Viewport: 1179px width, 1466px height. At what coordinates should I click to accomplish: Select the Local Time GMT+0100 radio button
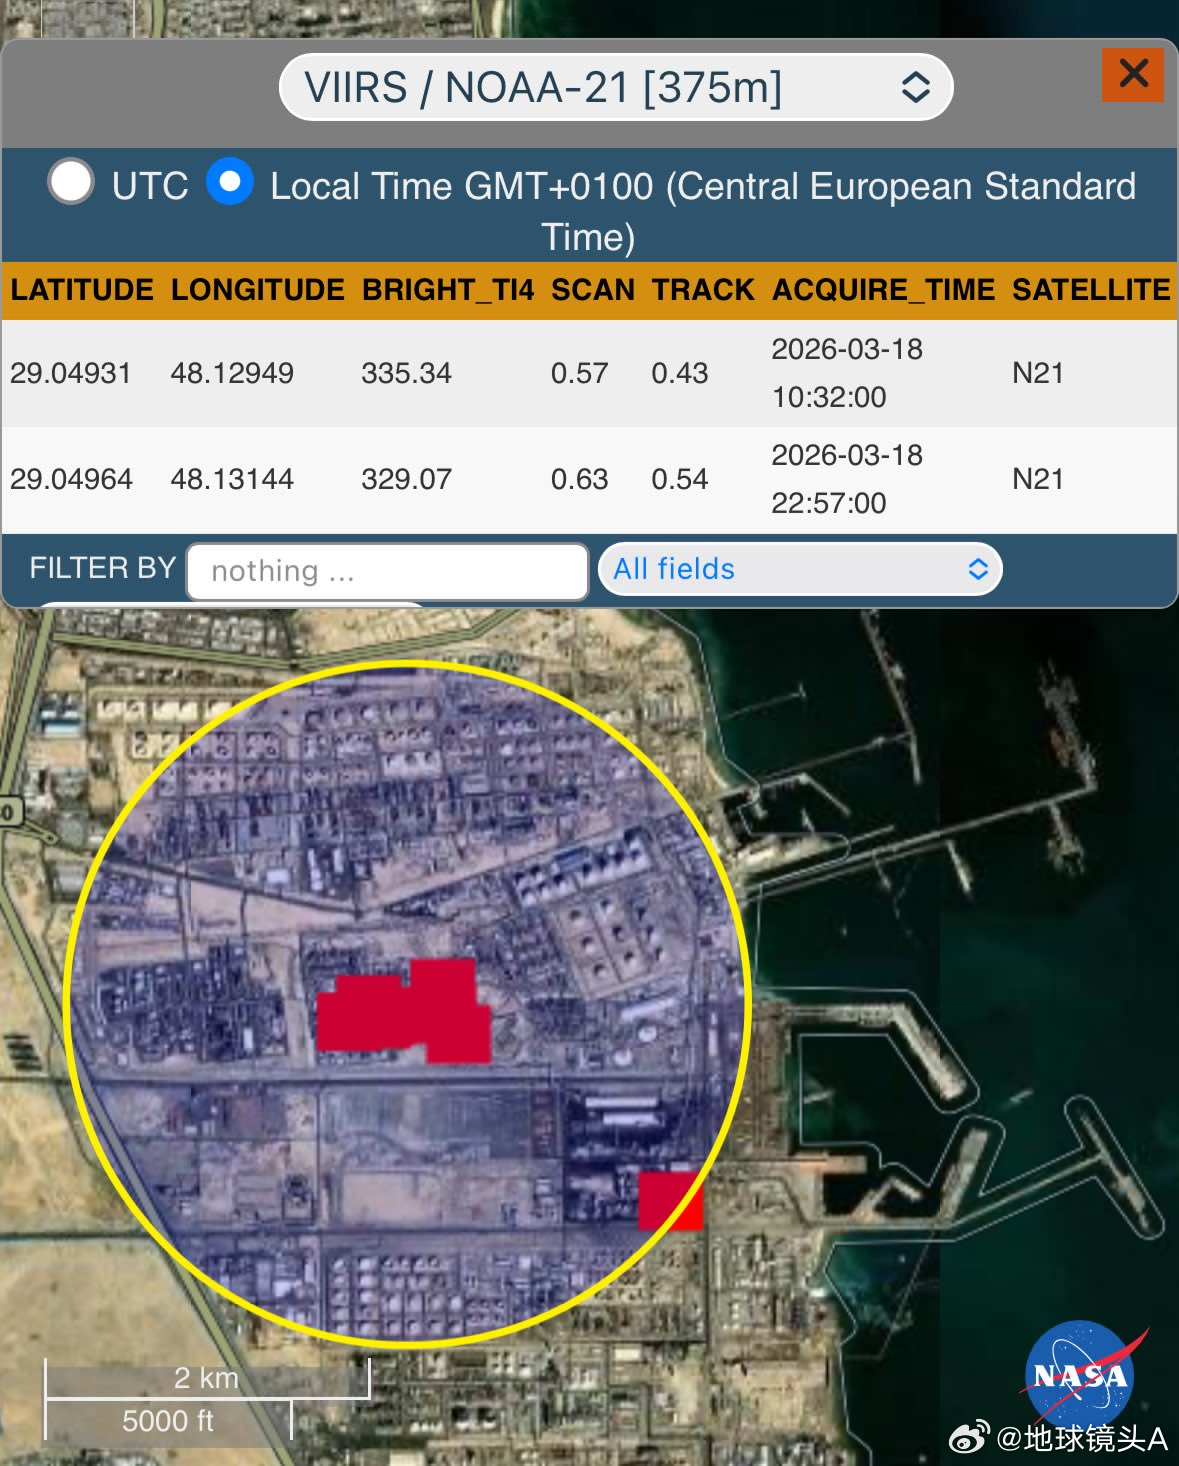click(x=229, y=181)
